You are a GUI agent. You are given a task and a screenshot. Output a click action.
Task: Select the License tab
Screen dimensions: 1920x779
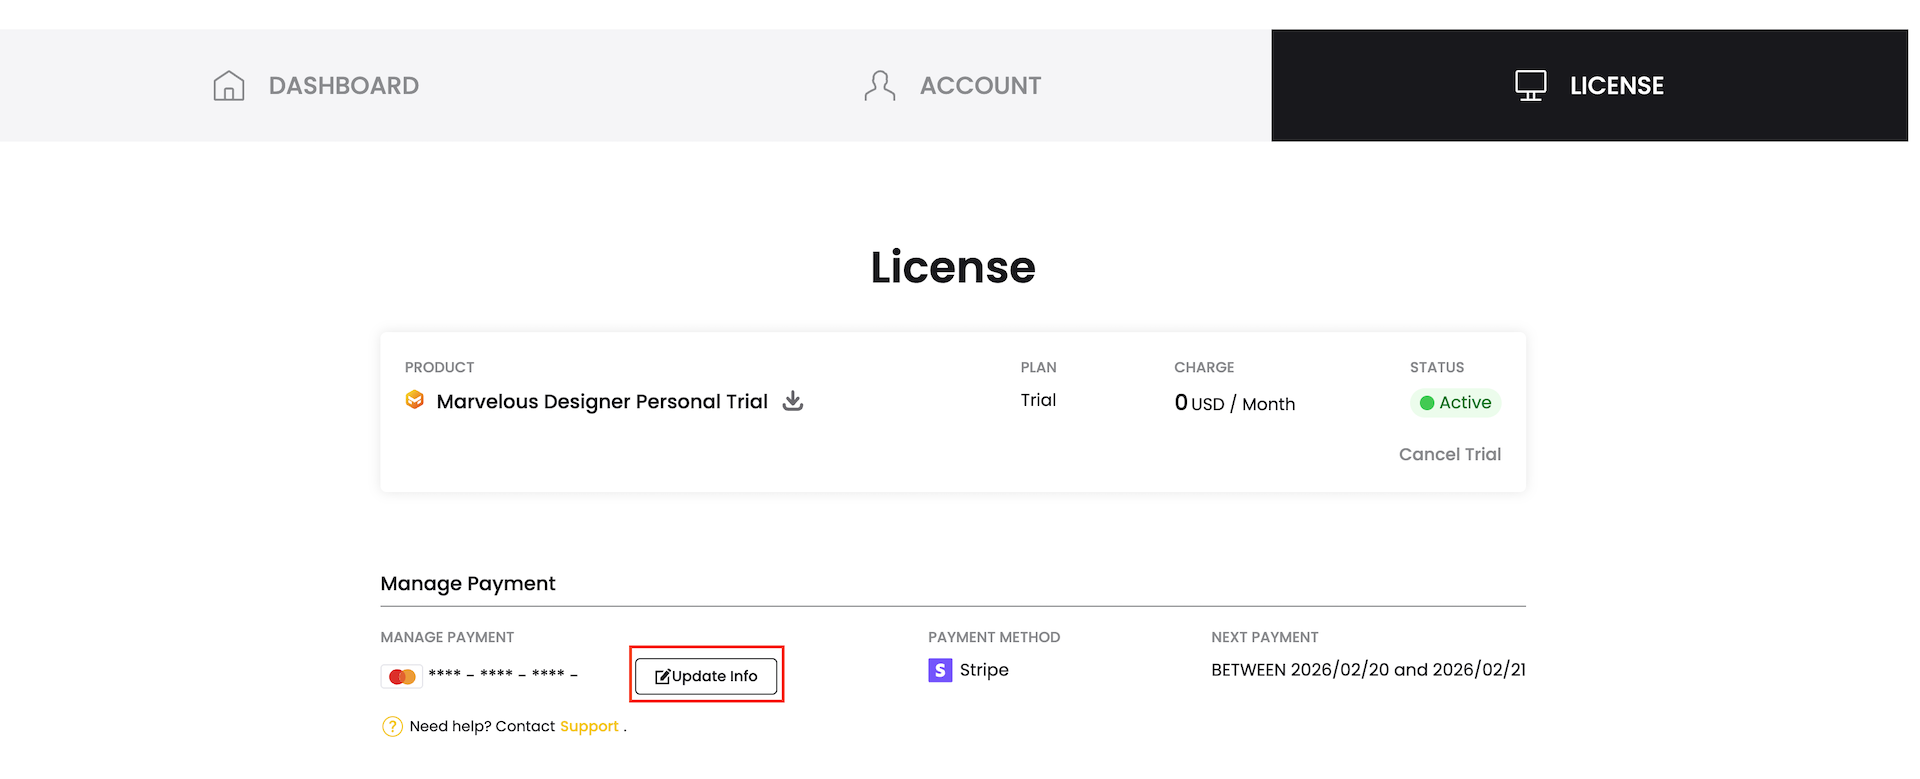[1589, 86]
